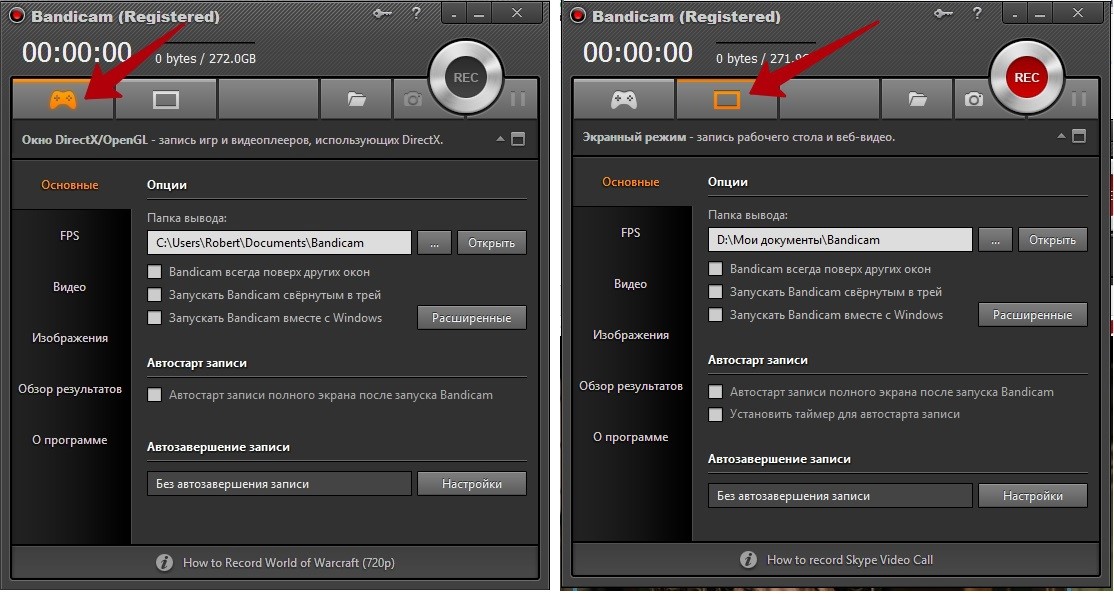Click output path 'D:\Мои документы\Bandicam' field
This screenshot has height=594, width=1114.
click(840, 240)
